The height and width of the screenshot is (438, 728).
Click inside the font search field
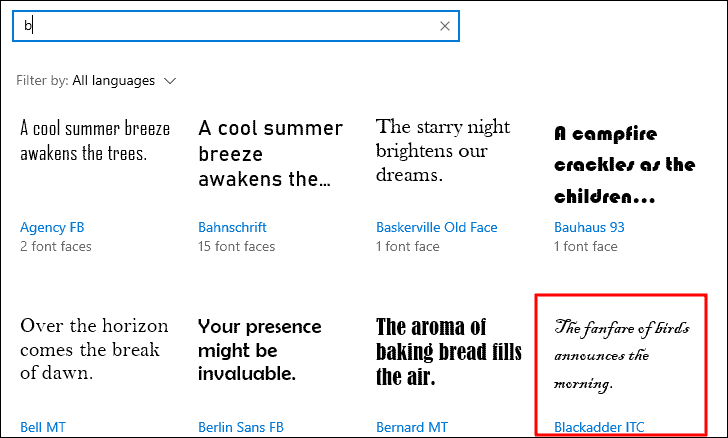click(236, 26)
